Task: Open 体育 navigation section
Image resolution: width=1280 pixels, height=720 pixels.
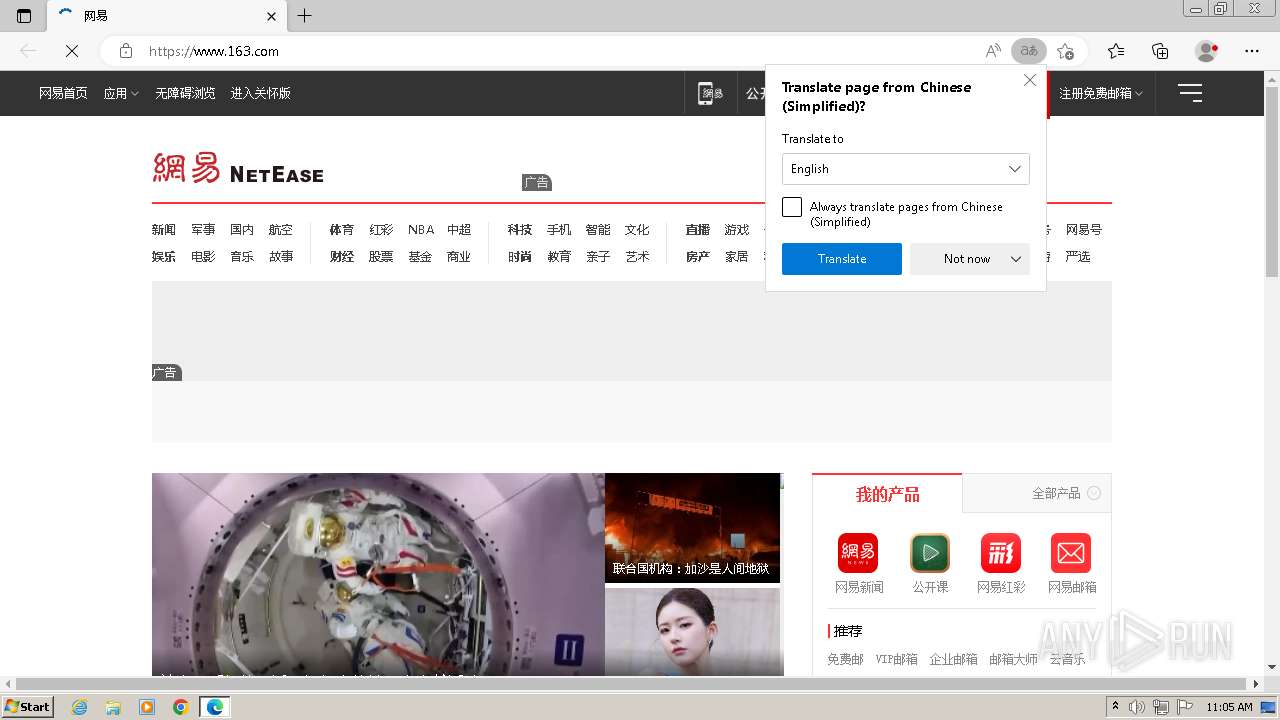Action: 342,230
